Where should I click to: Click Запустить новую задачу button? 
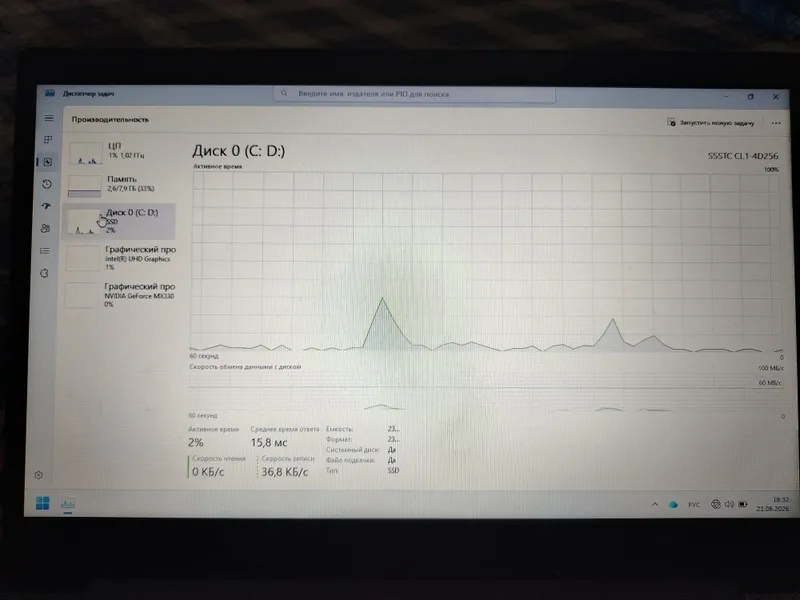click(x=711, y=122)
